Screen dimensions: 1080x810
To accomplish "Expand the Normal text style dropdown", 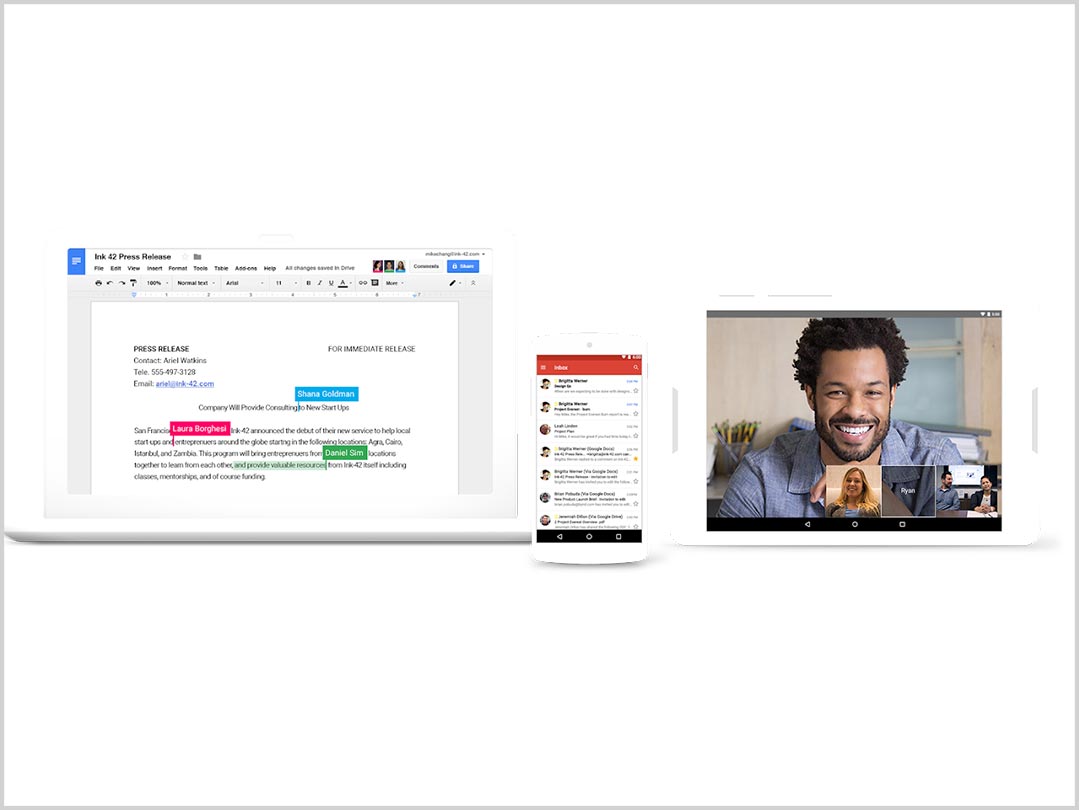I will (195, 283).
